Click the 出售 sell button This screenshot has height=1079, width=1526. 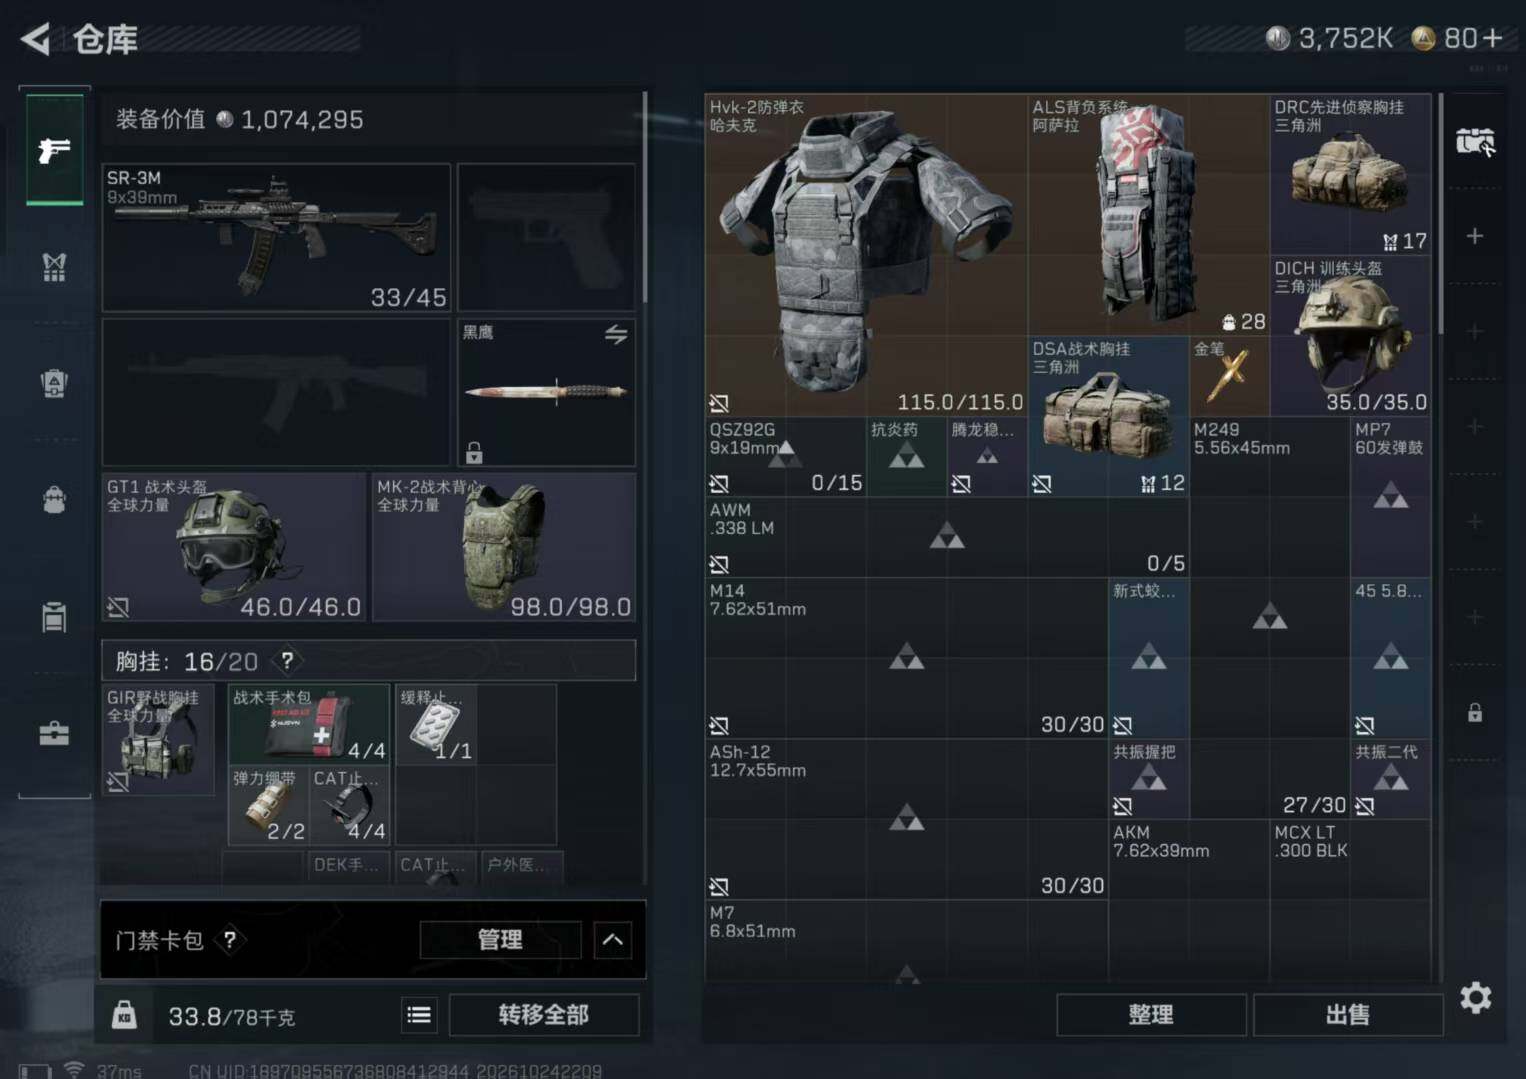1348,1015
